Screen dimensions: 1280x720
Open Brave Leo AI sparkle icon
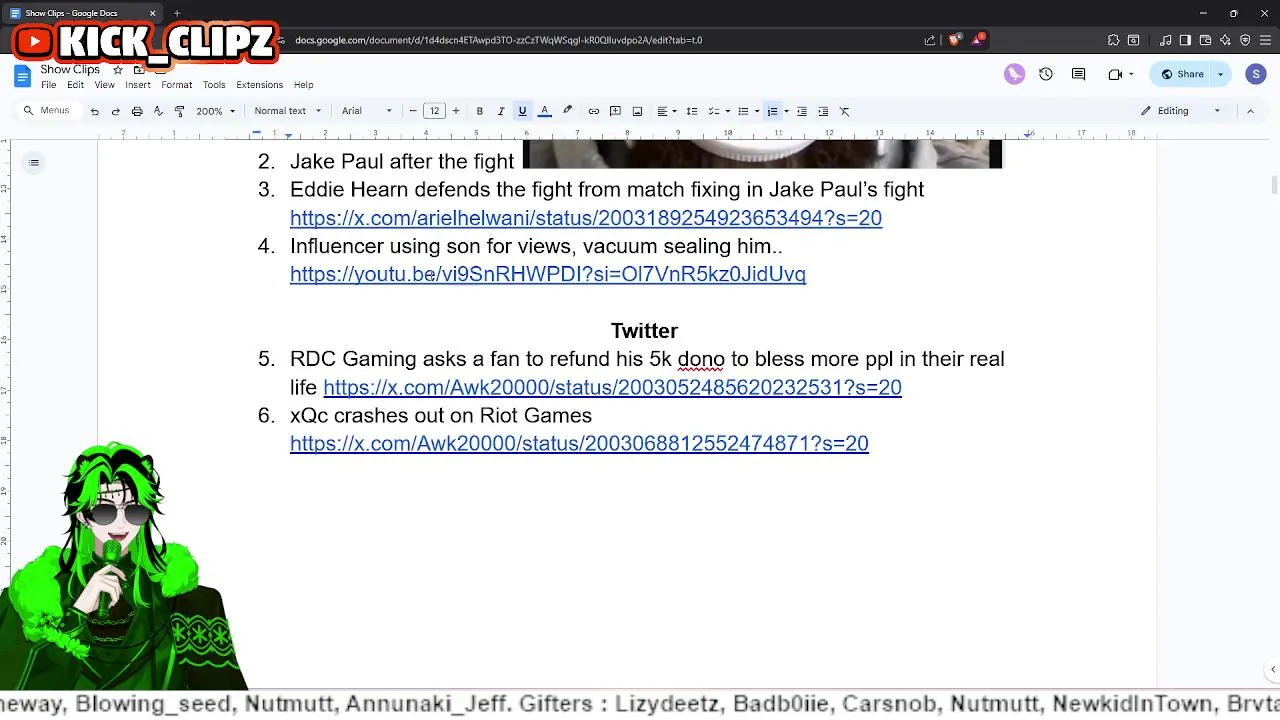[x=1225, y=40]
